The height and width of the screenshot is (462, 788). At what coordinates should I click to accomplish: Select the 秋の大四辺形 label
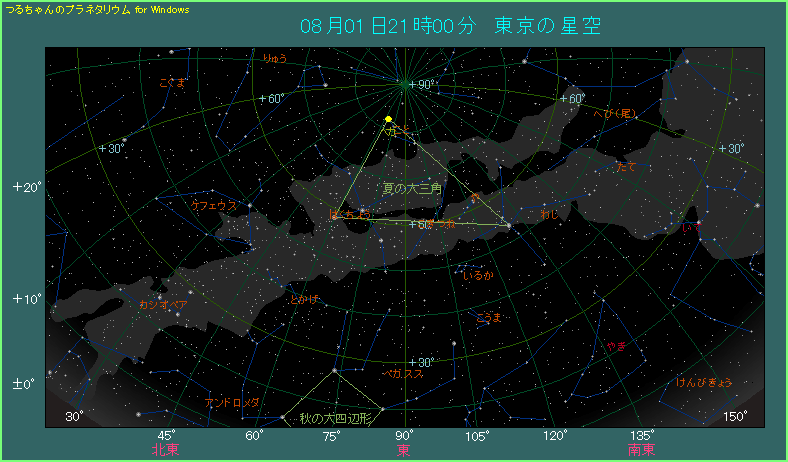(x=335, y=418)
